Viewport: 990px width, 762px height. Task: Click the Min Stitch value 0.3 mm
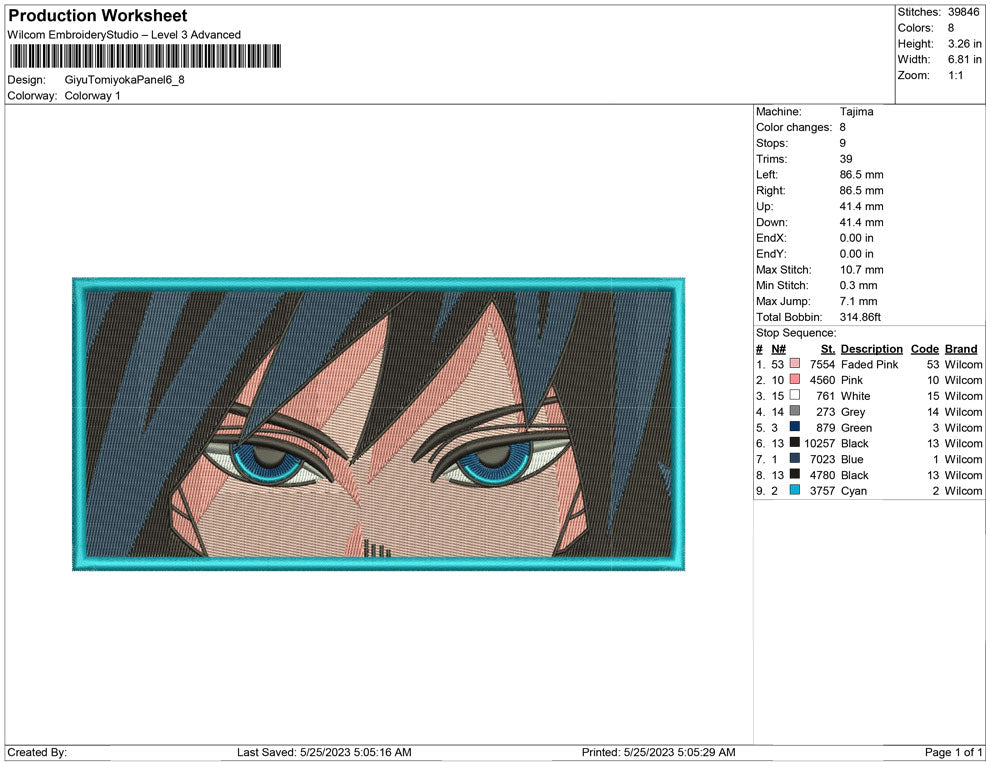[858, 285]
